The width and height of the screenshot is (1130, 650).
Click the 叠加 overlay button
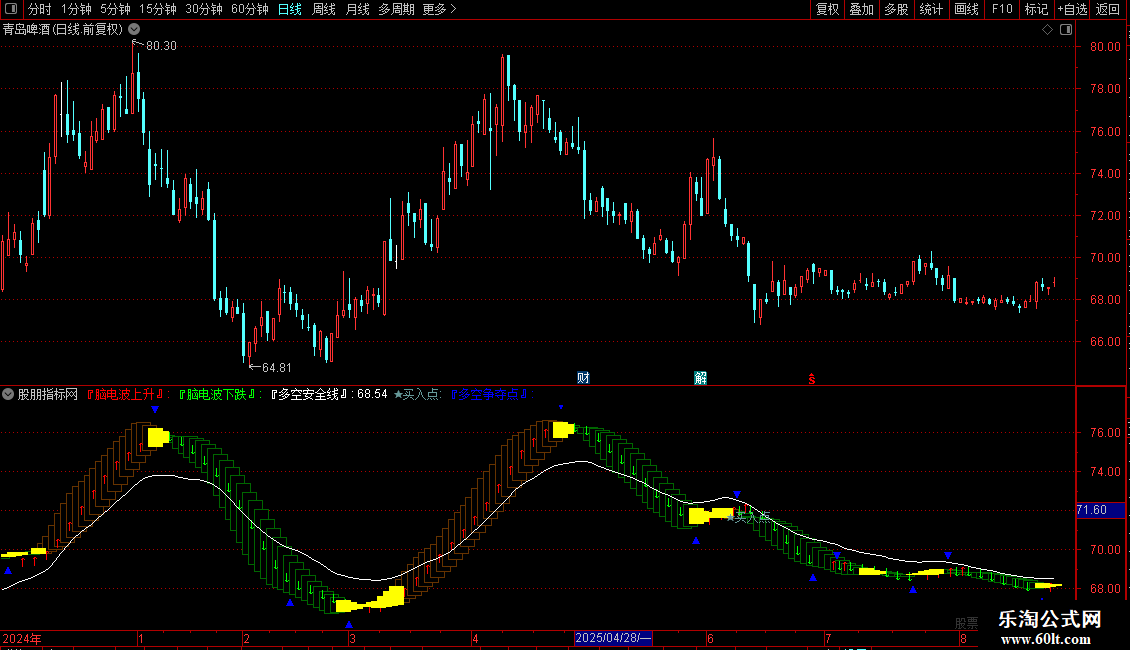tap(861, 9)
